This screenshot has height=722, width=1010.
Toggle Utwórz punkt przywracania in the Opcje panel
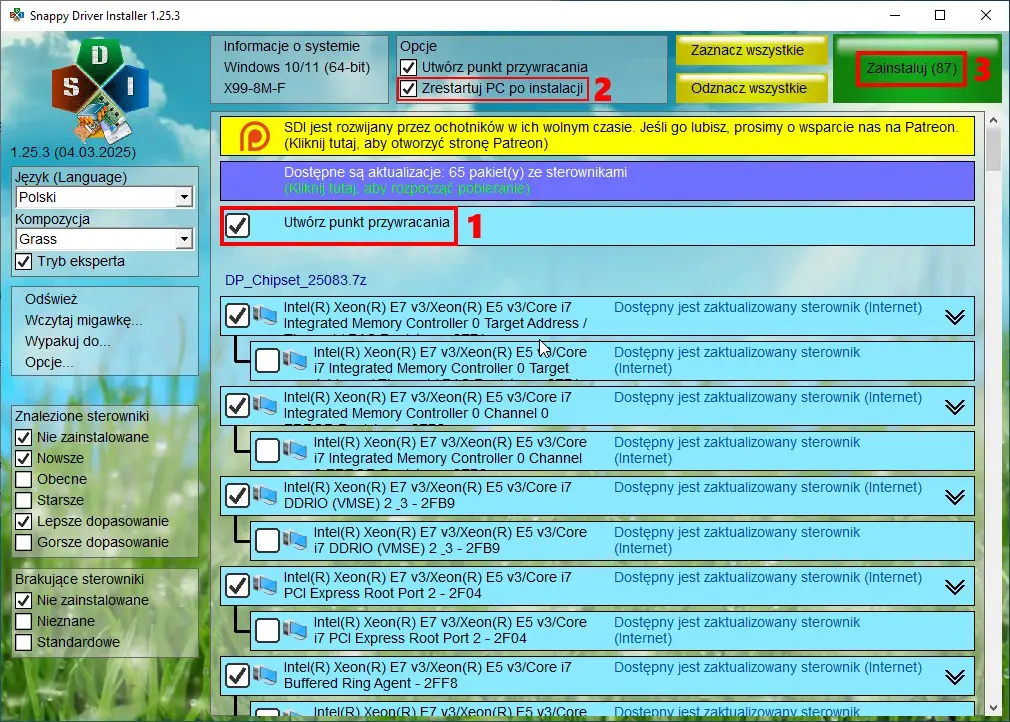point(408,67)
